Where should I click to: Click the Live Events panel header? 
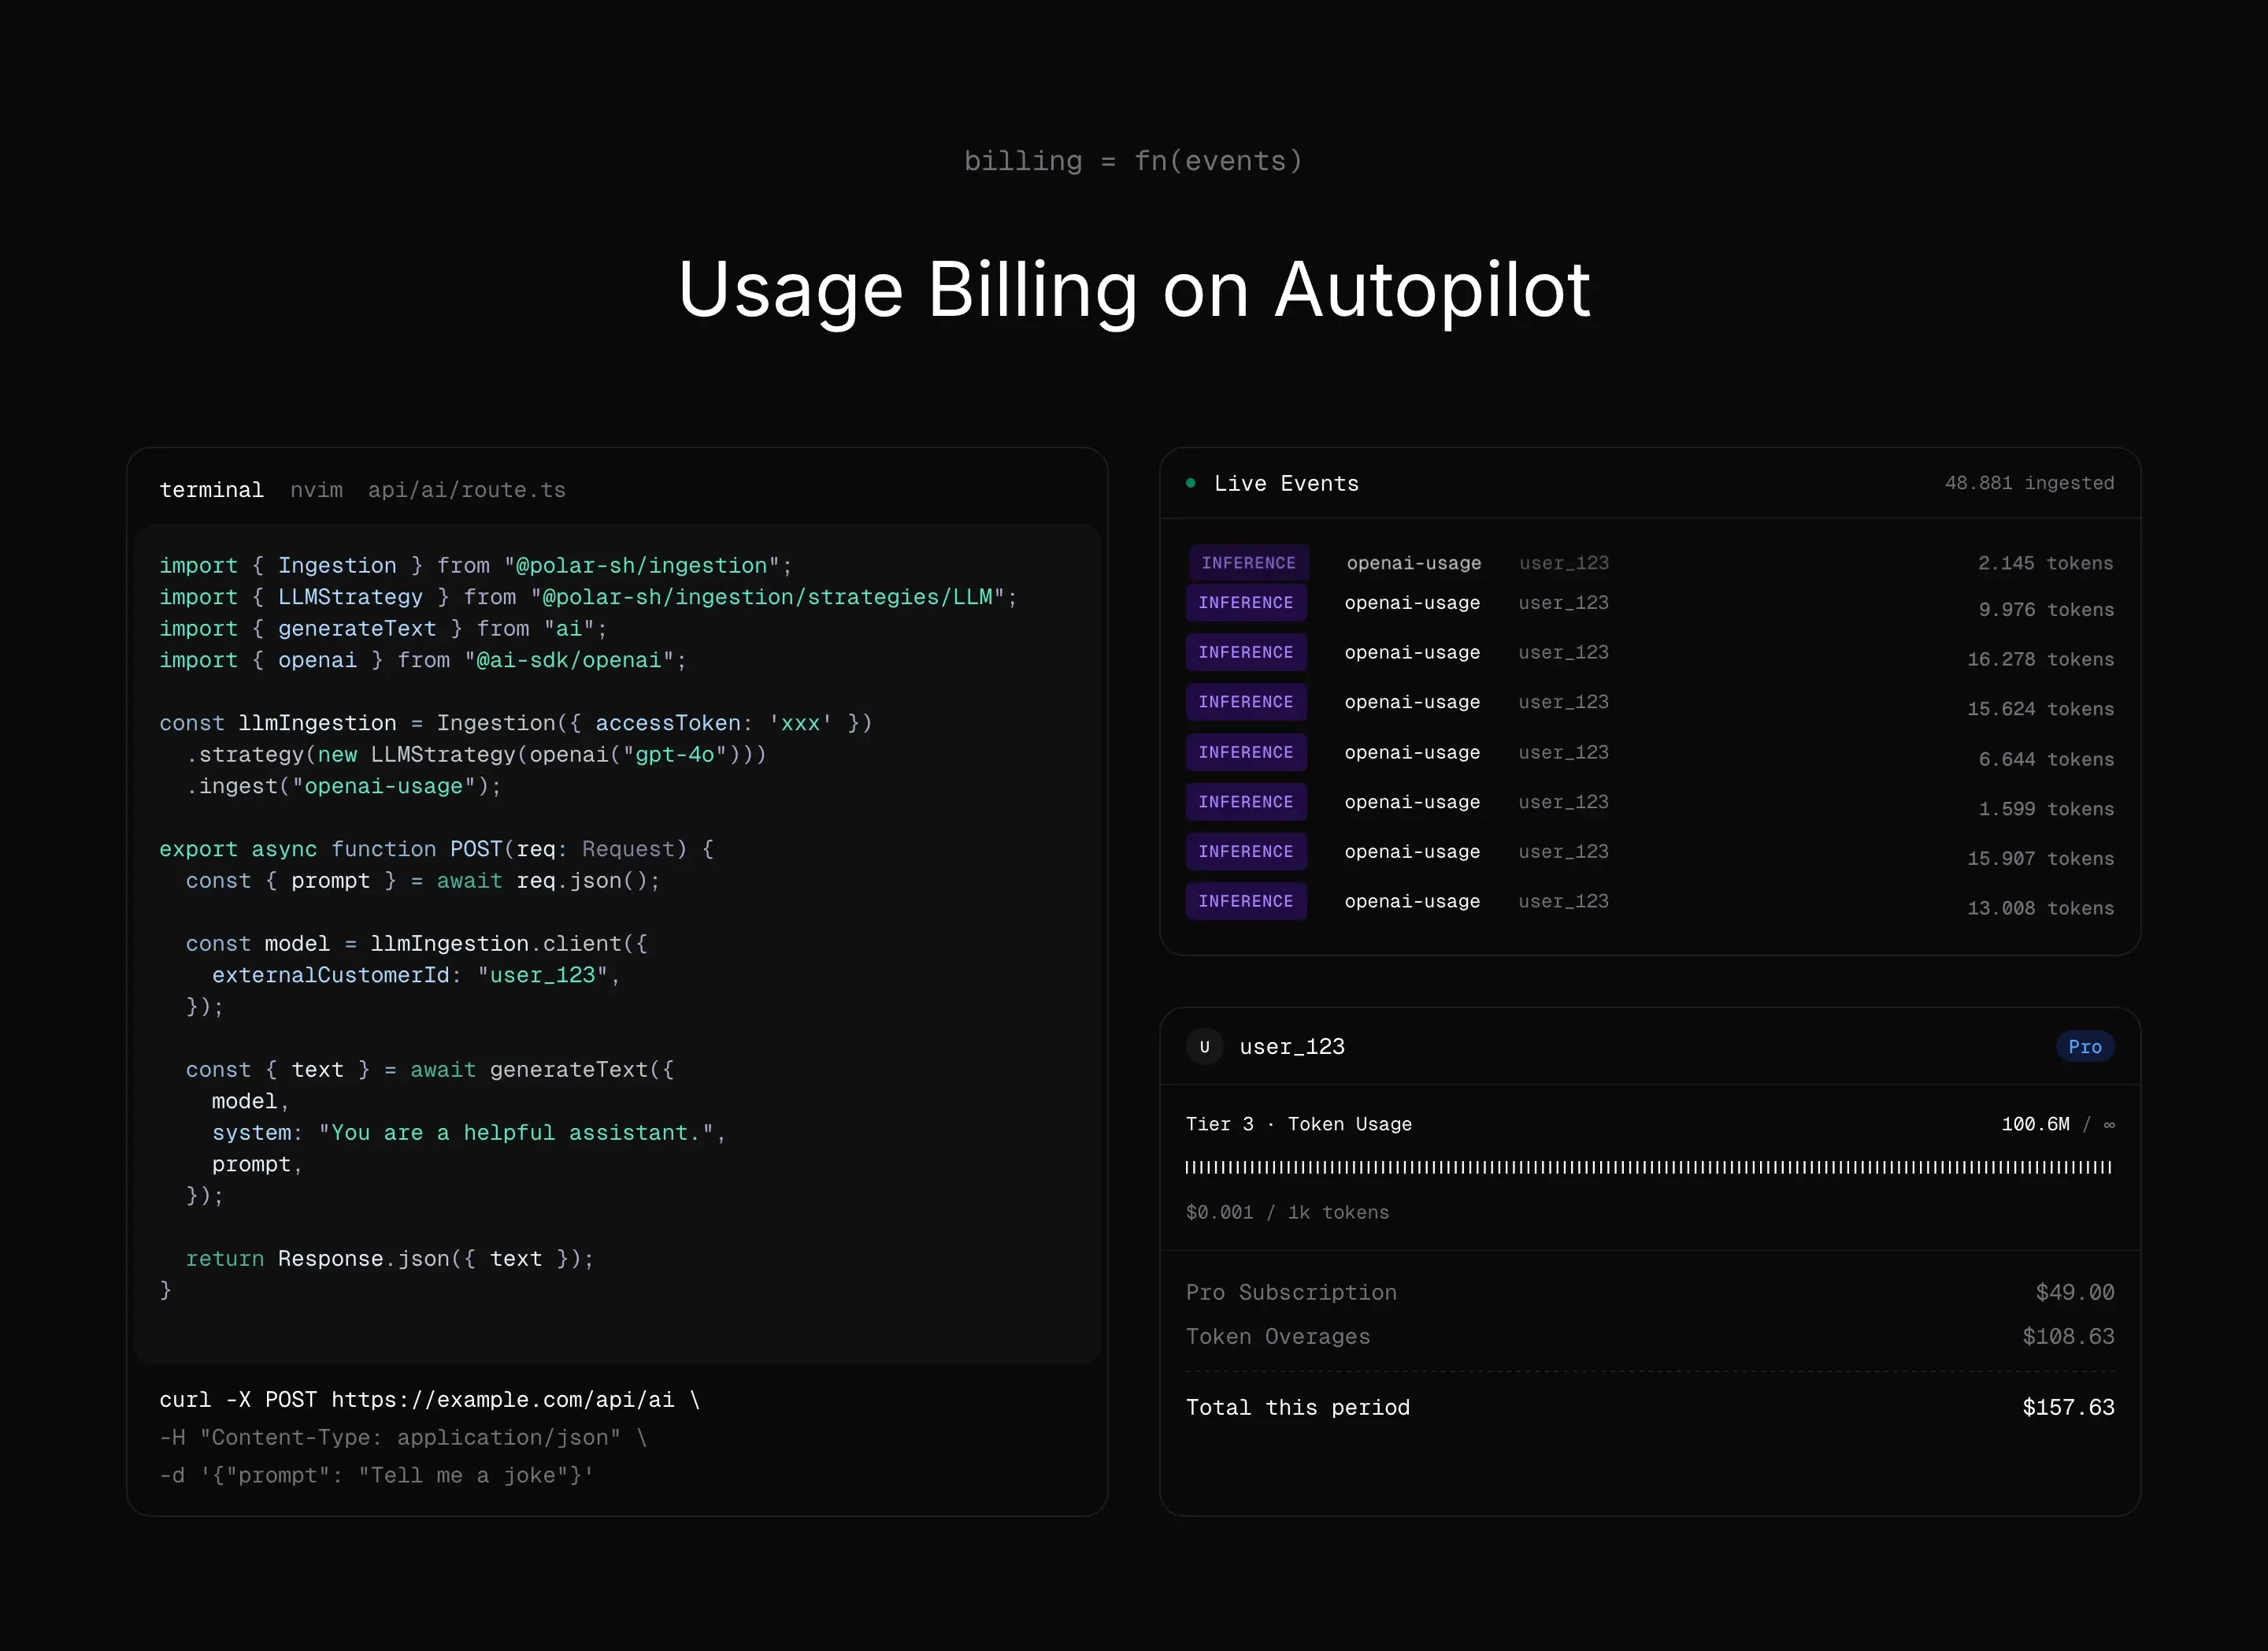coord(1286,483)
